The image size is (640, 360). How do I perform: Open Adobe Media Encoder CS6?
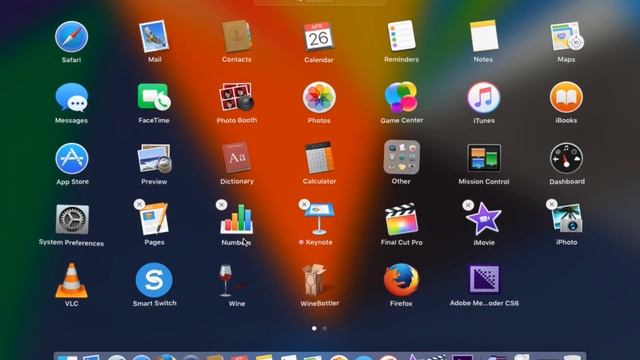click(x=484, y=280)
